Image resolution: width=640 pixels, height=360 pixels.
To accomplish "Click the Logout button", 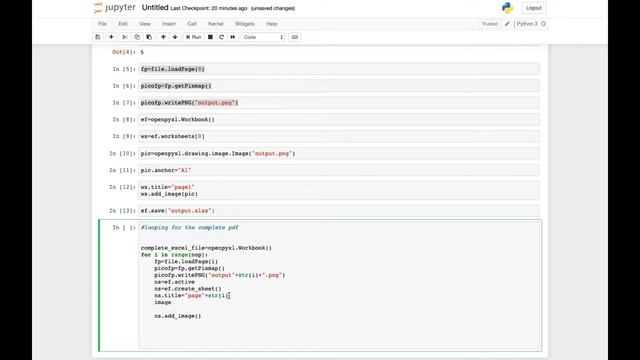I will click(533, 8).
